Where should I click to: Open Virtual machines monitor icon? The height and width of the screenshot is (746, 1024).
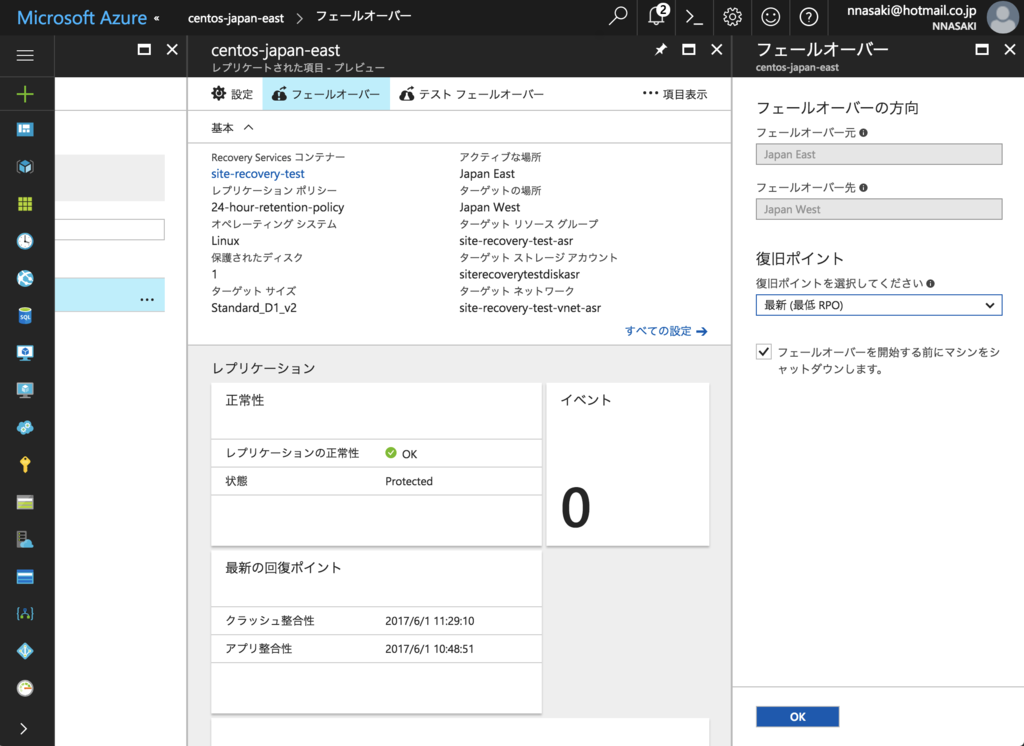(25, 390)
